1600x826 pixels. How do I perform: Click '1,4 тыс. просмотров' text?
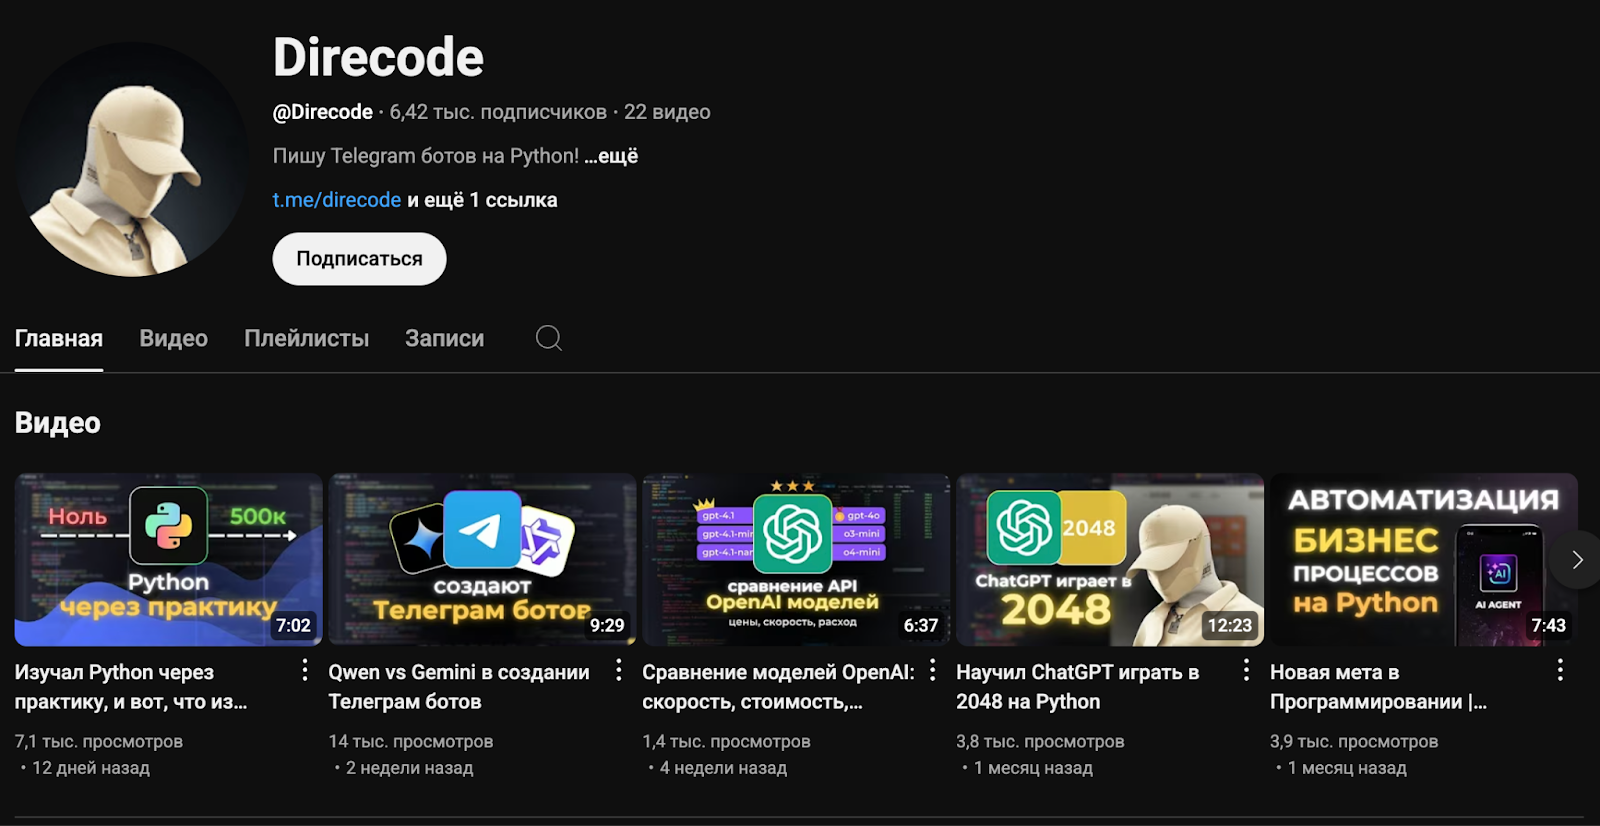726,742
